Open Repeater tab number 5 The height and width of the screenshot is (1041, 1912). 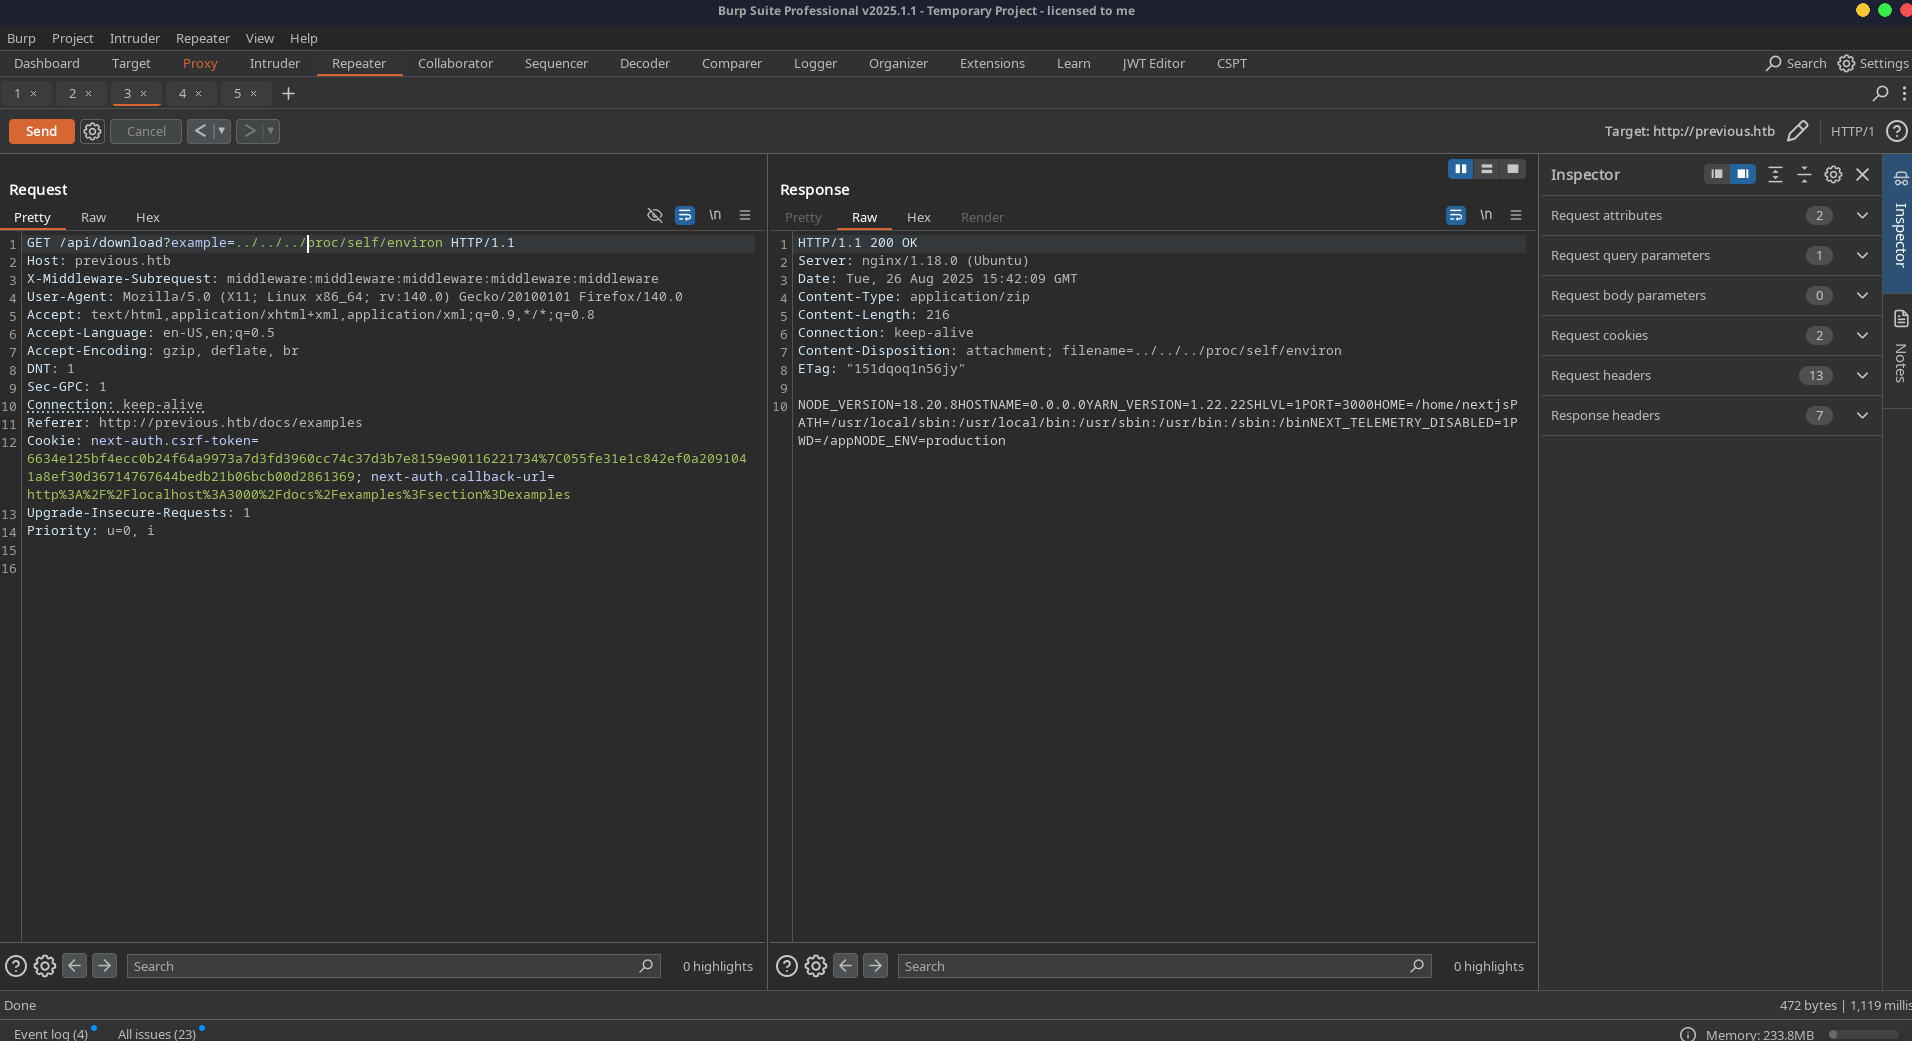pyautogui.click(x=239, y=94)
